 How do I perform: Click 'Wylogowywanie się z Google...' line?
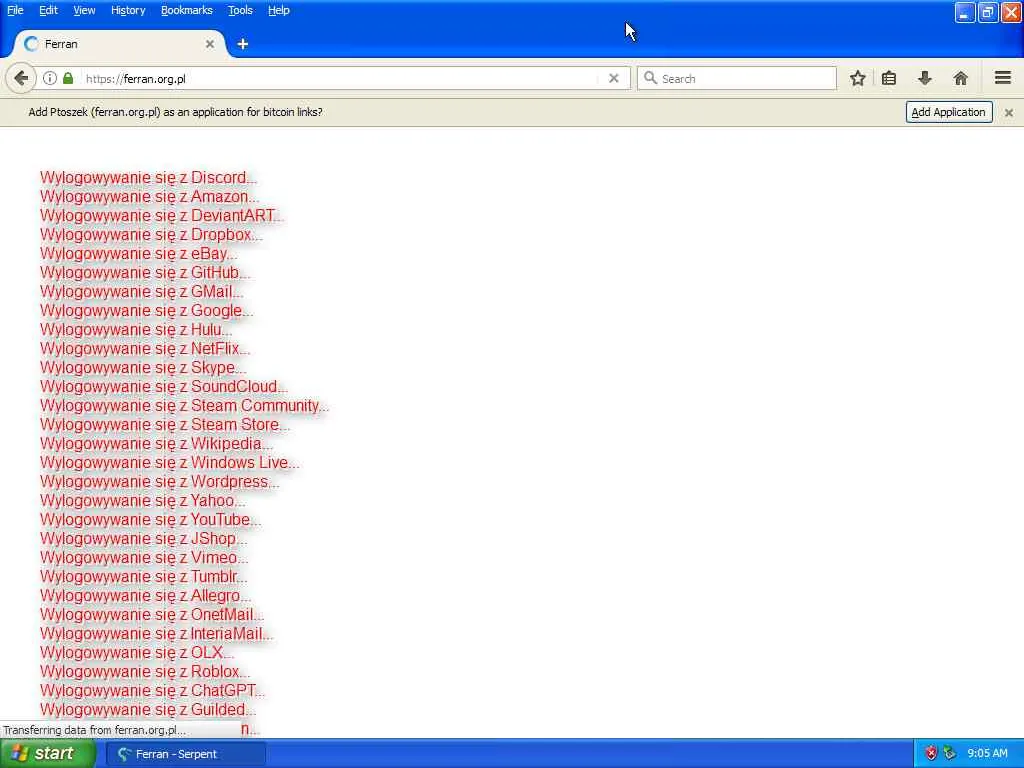147,310
